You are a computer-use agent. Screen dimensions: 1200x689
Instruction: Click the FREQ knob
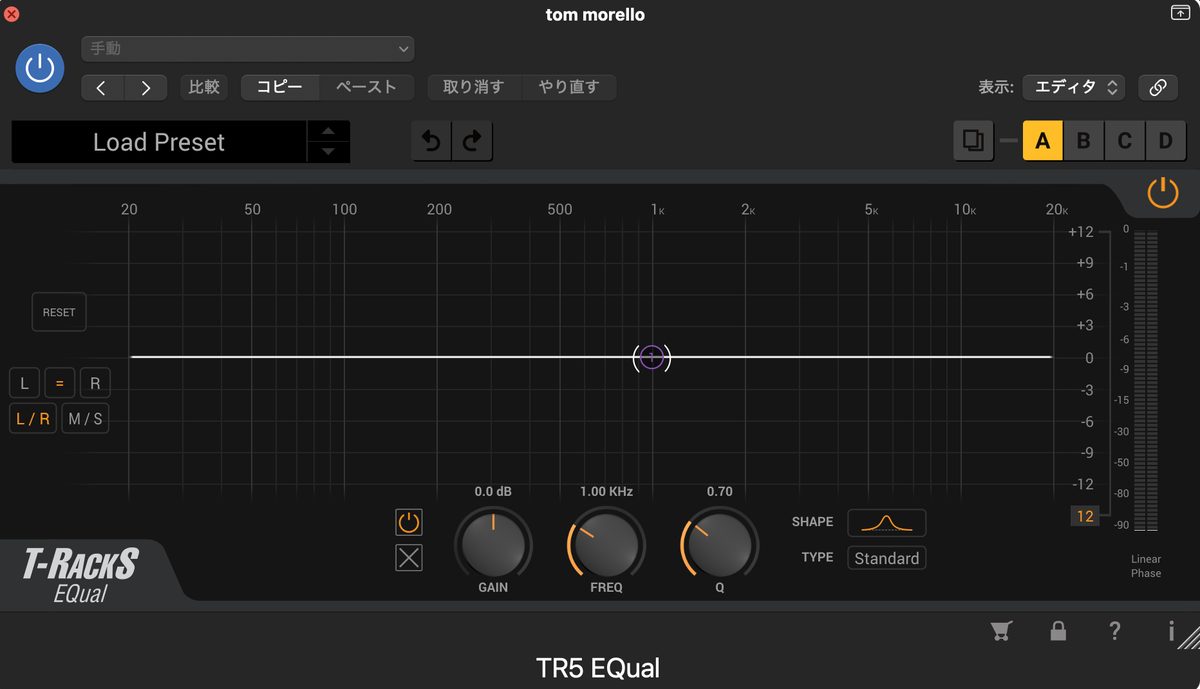[x=606, y=545]
